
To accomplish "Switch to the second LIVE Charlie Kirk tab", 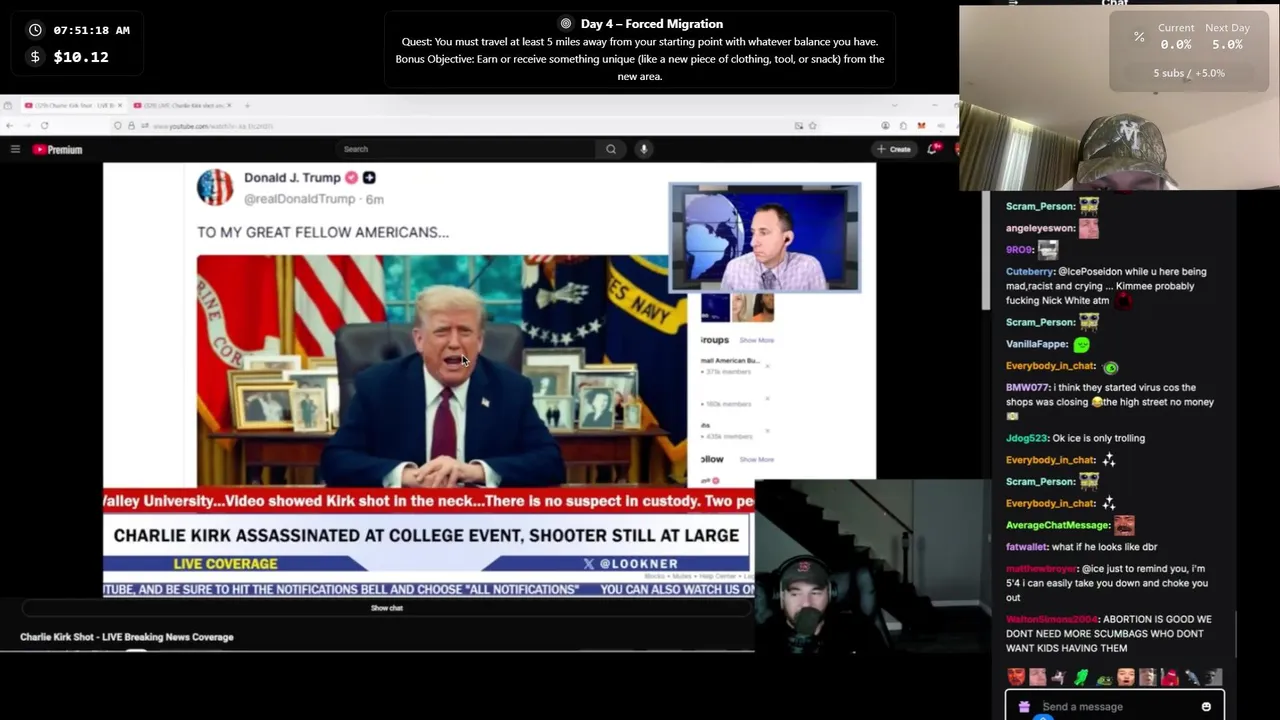I will [181, 105].
